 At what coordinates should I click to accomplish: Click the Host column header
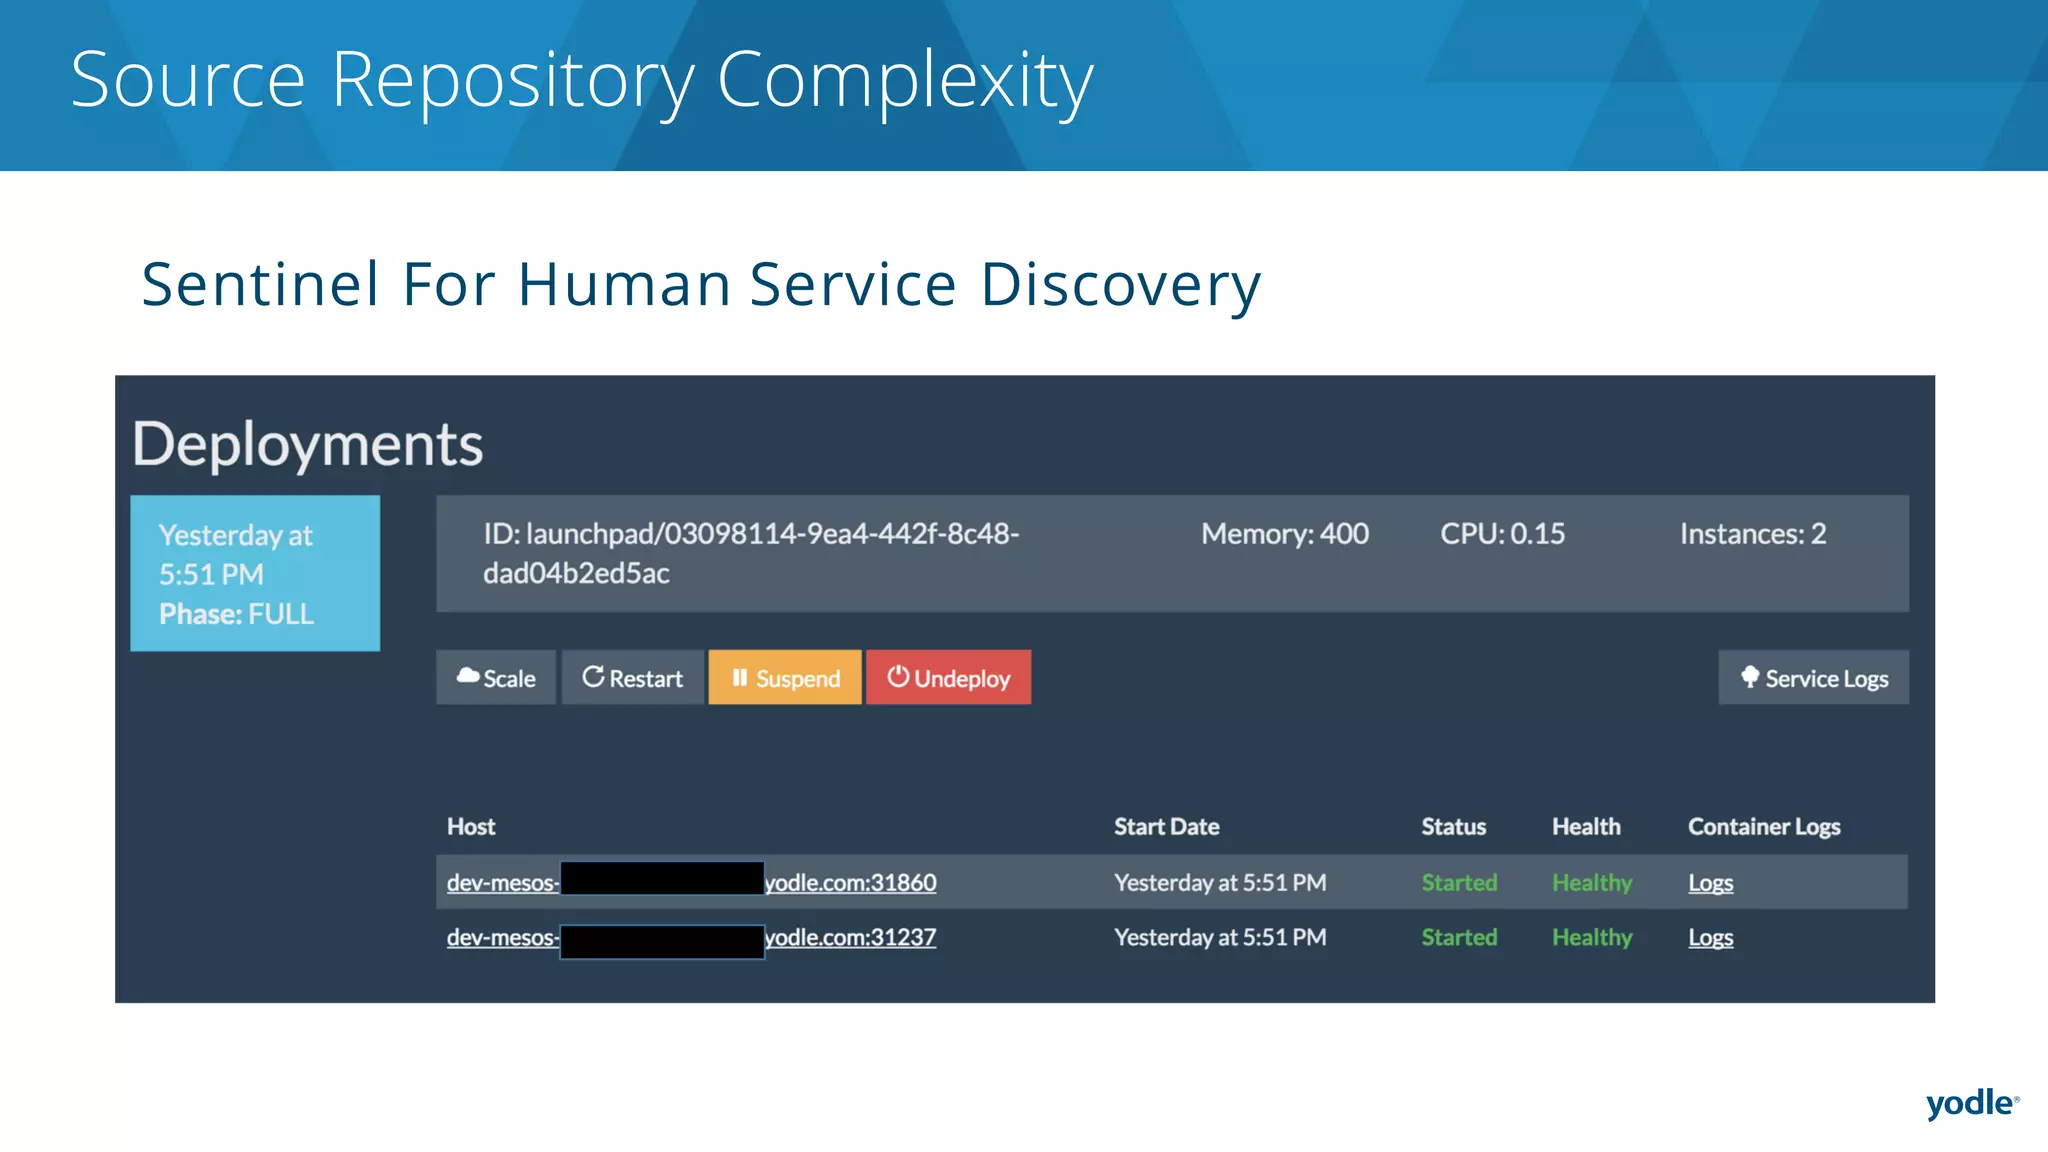[x=471, y=827]
